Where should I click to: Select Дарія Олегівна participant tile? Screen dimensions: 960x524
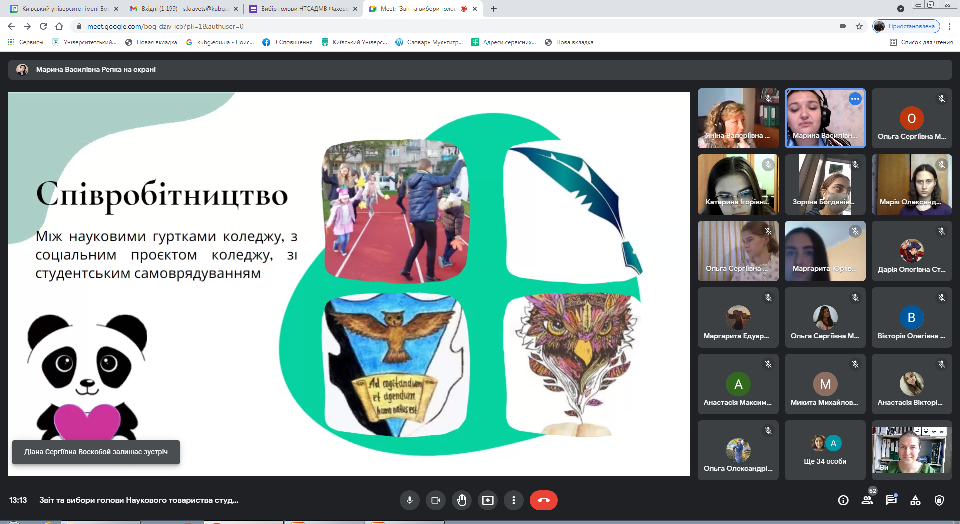(912, 251)
